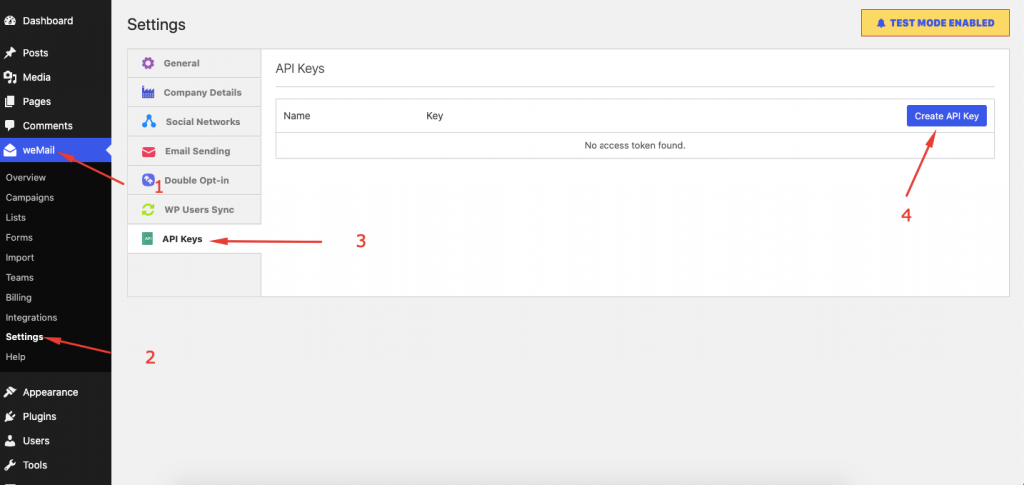
Task: Open the General settings tab
Action: (194, 63)
